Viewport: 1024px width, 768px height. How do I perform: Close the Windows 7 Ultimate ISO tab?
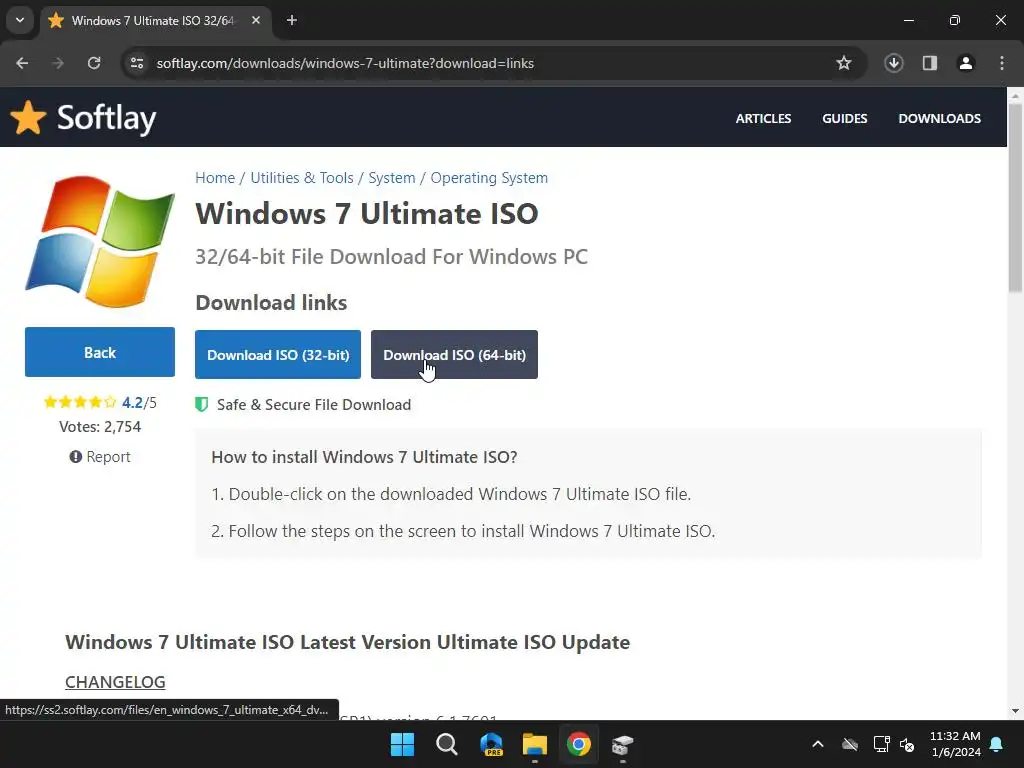(256, 20)
